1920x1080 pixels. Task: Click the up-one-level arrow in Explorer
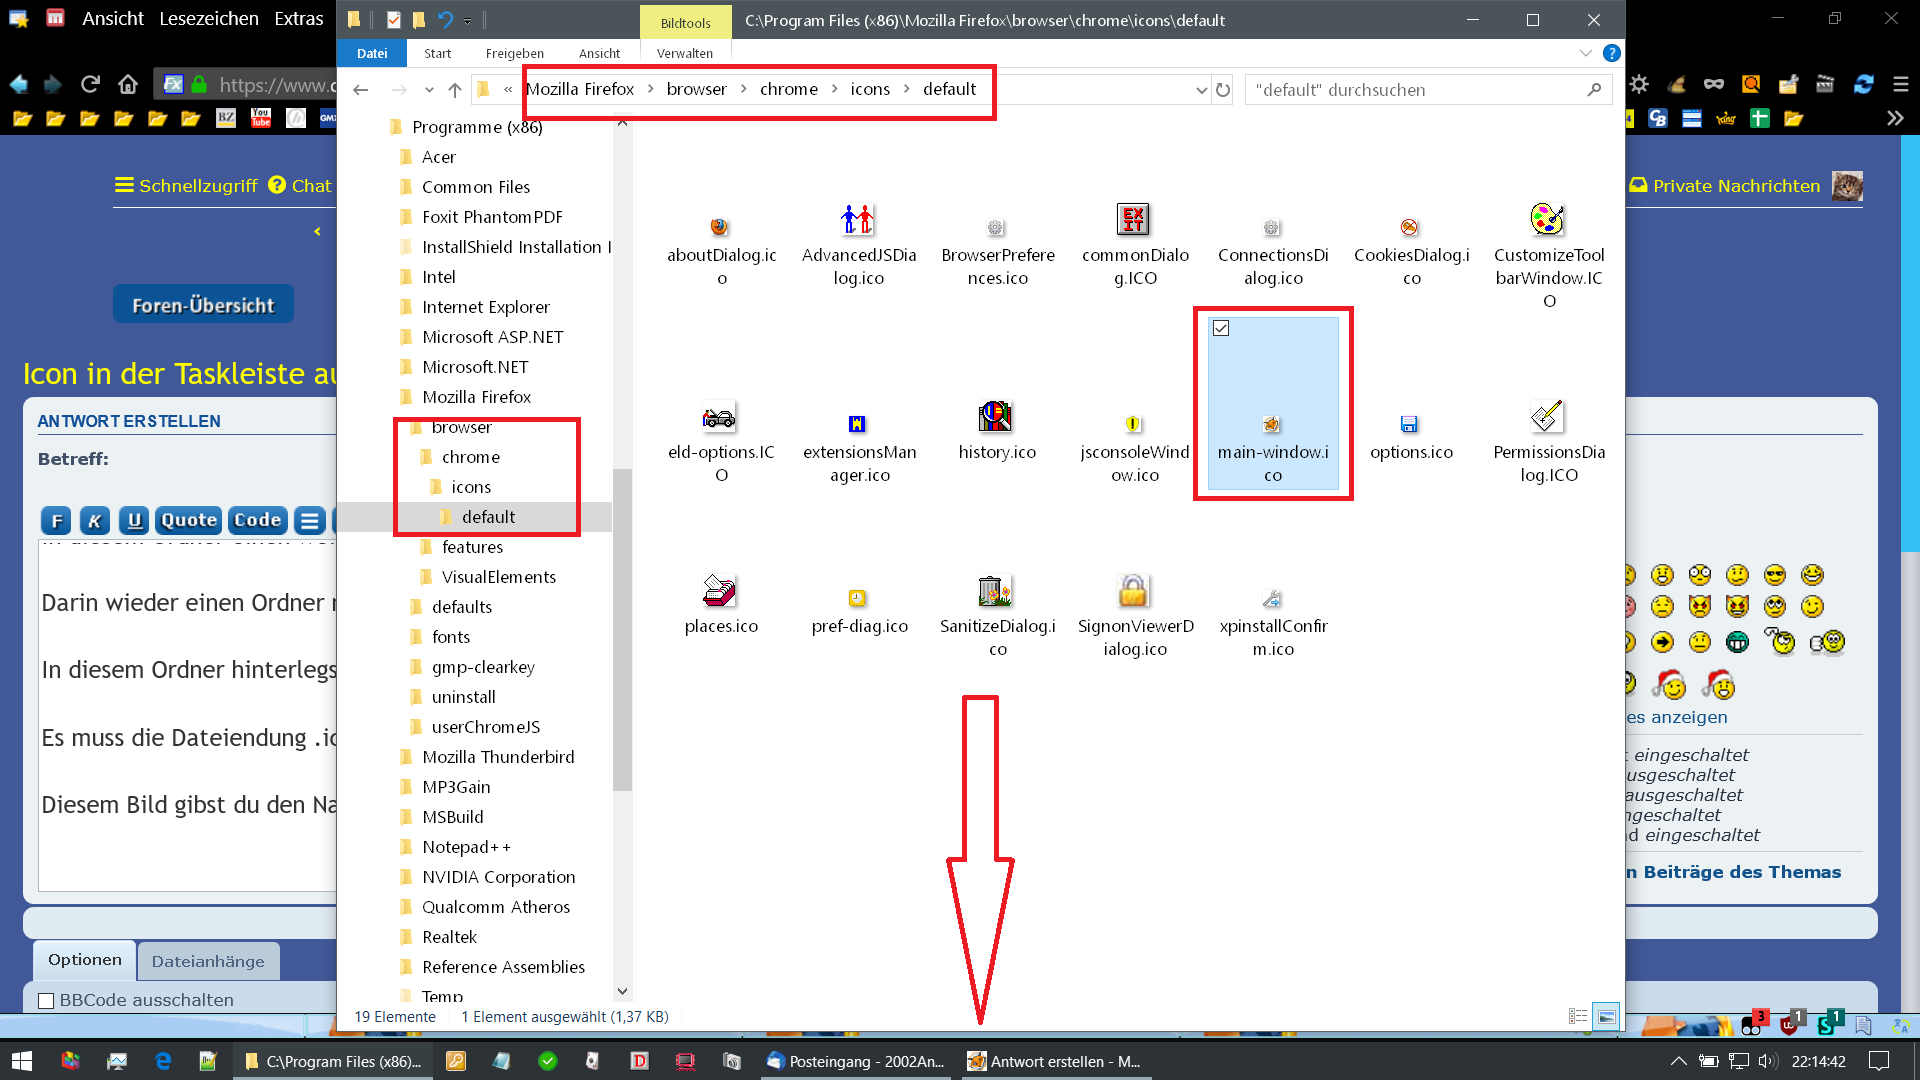[455, 90]
